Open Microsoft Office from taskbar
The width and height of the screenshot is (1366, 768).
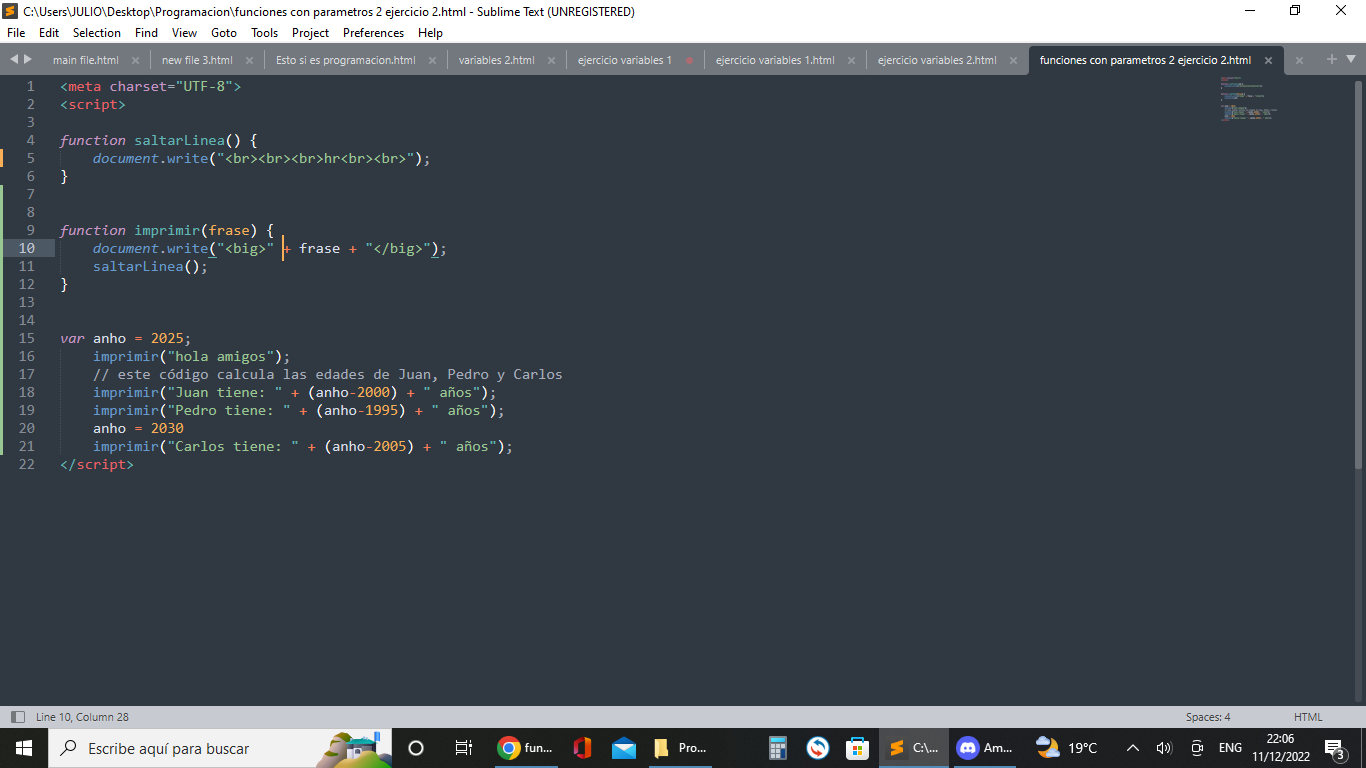[582, 748]
